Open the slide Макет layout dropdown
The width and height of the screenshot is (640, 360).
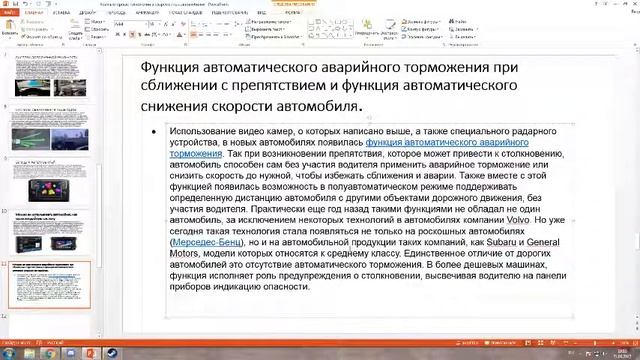click(x=96, y=21)
